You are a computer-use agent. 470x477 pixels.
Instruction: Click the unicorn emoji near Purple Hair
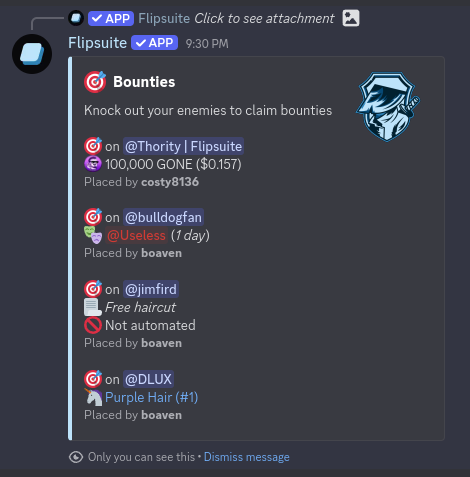(x=93, y=397)
